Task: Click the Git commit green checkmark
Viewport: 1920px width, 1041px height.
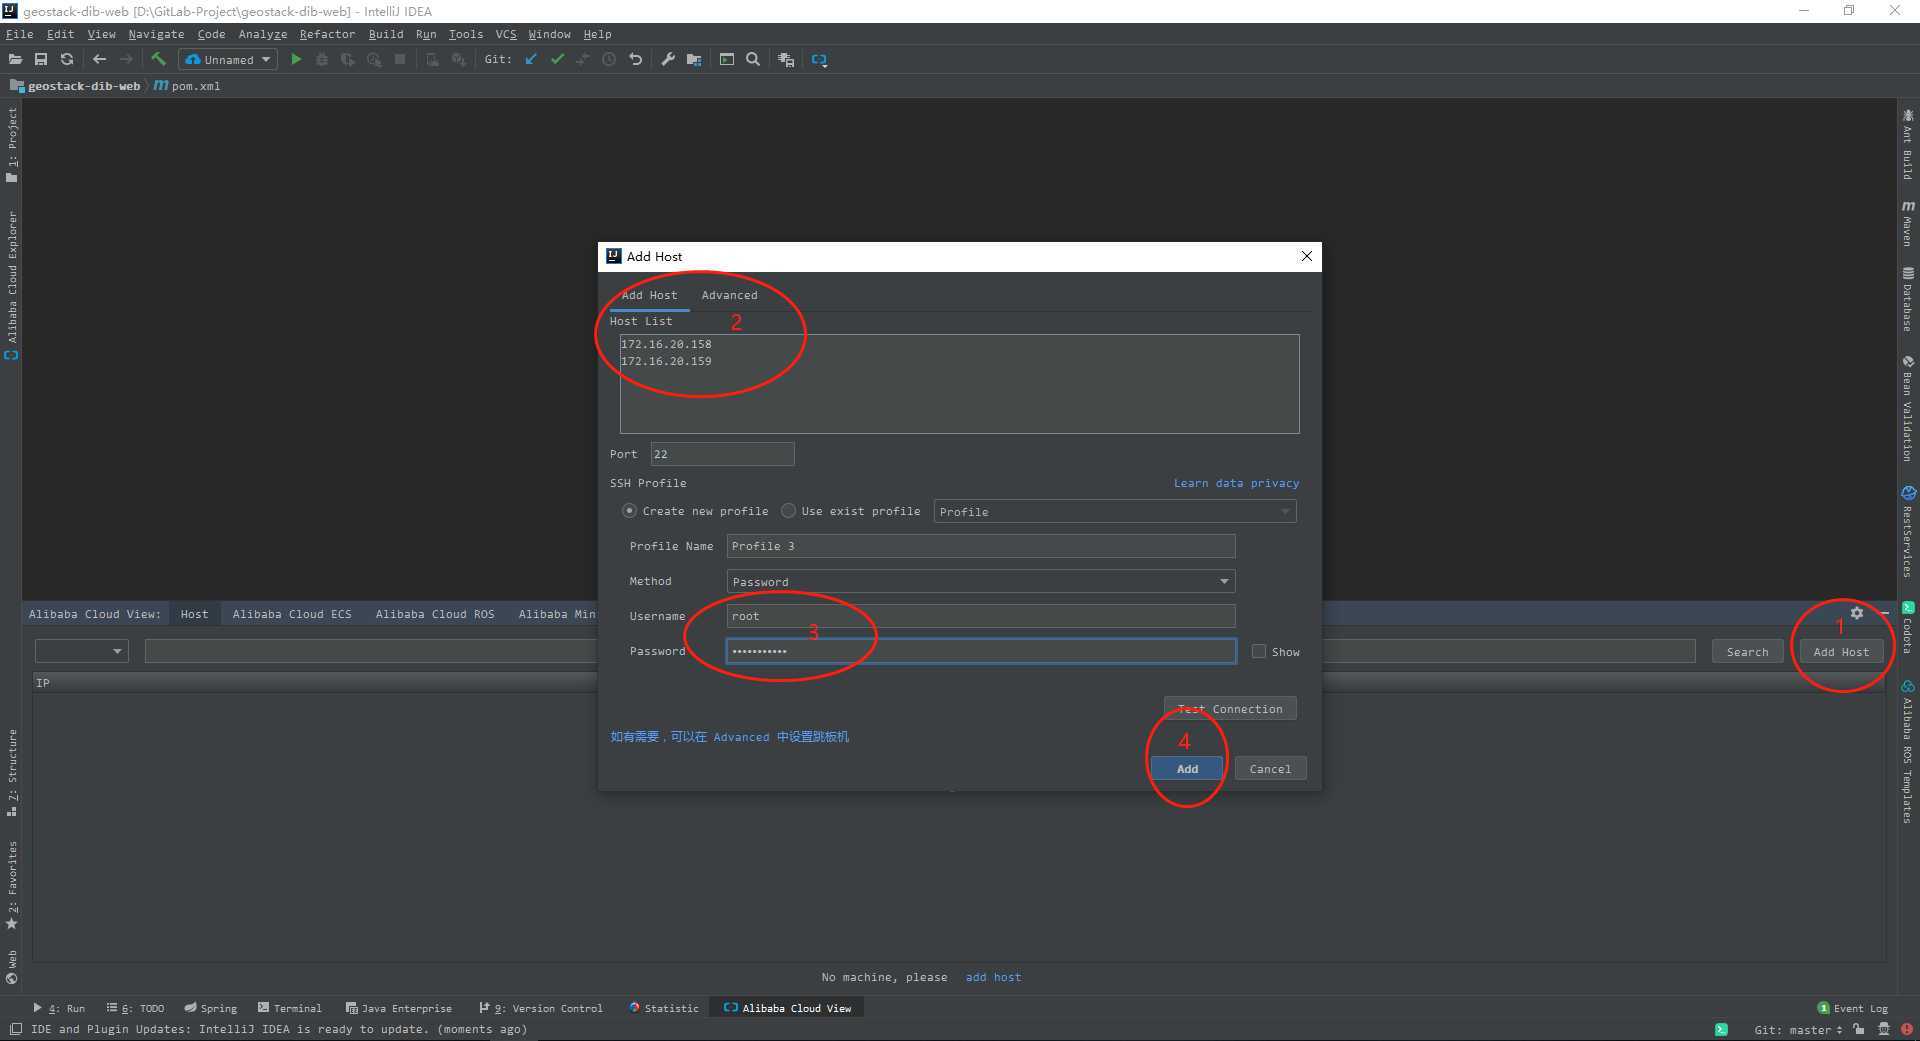Action: click(x=557, y=60)
